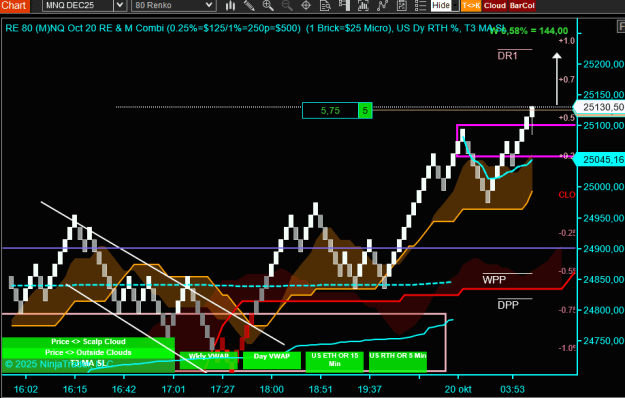Screen dimensions: 625x398
Task: Click the zoom out magnifier icon
Action: [x=287, y=5]
